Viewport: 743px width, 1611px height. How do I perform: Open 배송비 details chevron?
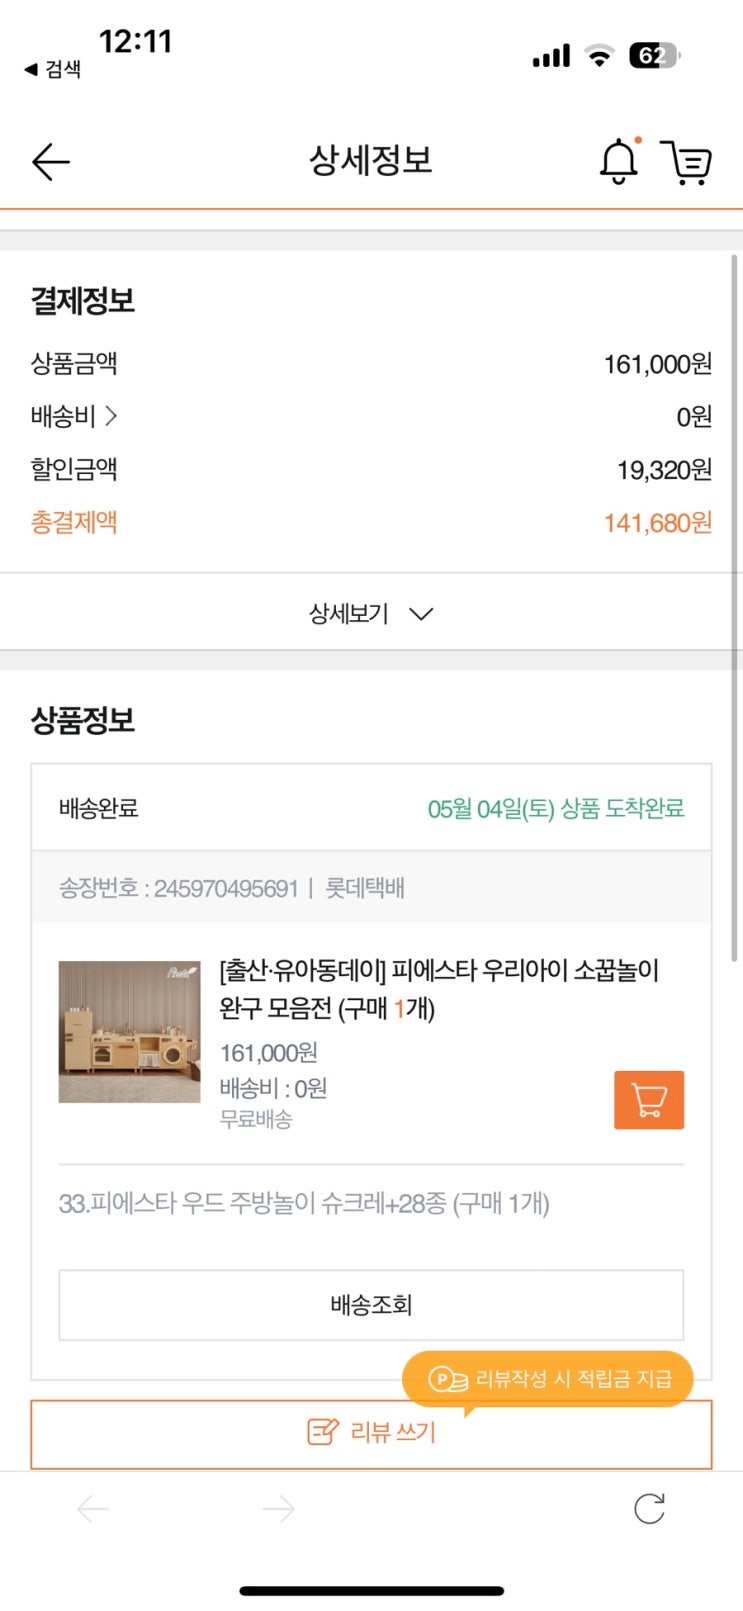click(111, 415)
